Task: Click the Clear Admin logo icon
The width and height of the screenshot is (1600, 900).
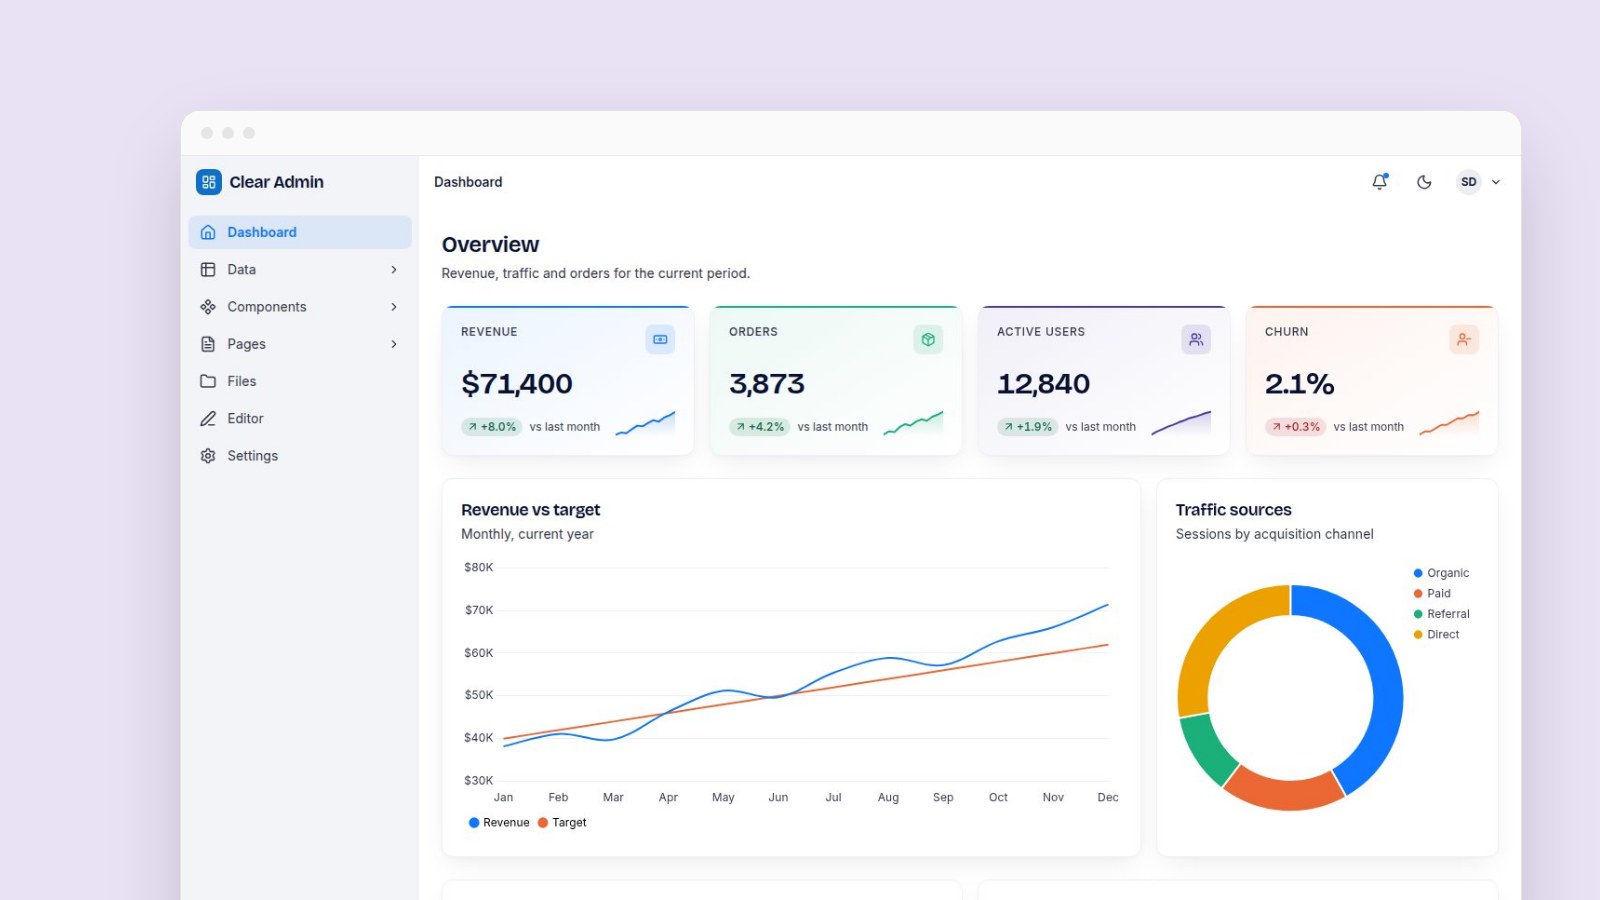Action: pos(208,182)
